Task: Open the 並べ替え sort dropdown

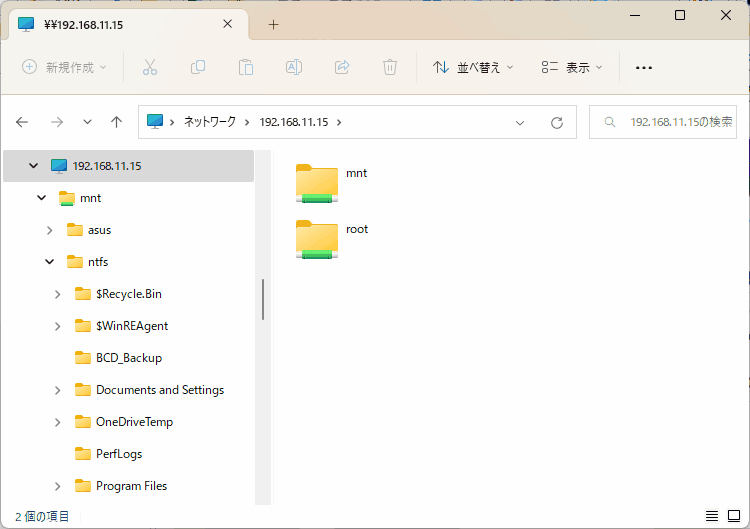Action: pyautogui.click(x=473, y=67)
